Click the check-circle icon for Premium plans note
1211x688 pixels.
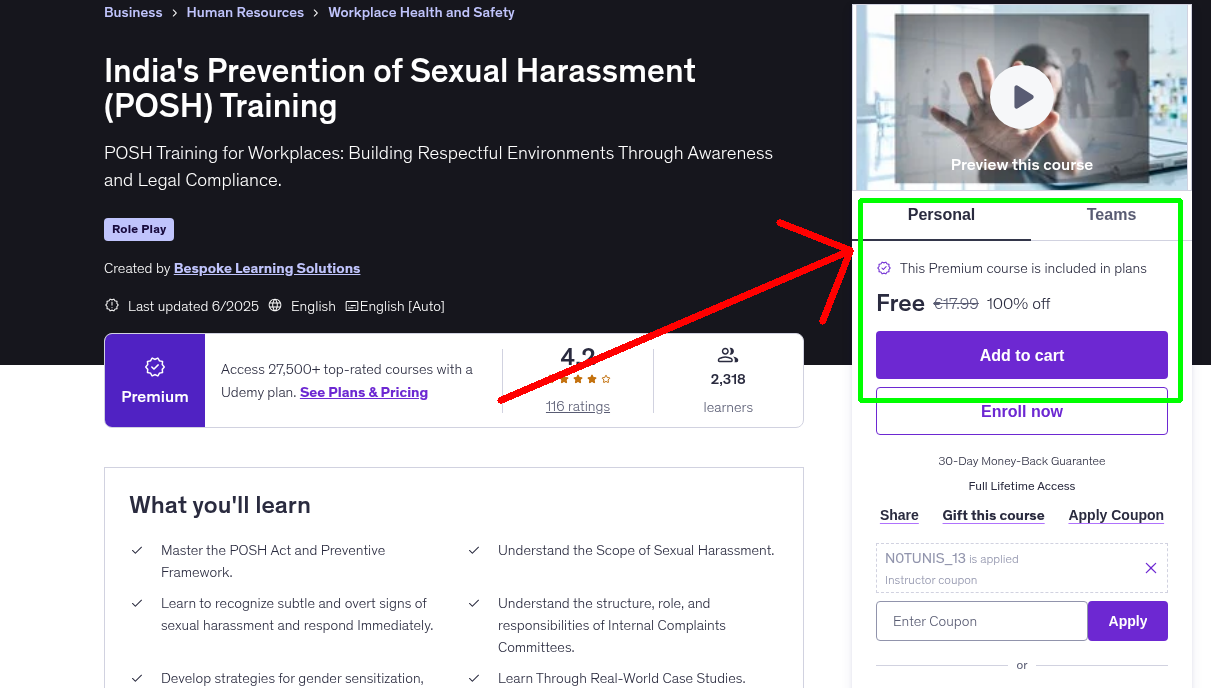(x=884, y=268)
